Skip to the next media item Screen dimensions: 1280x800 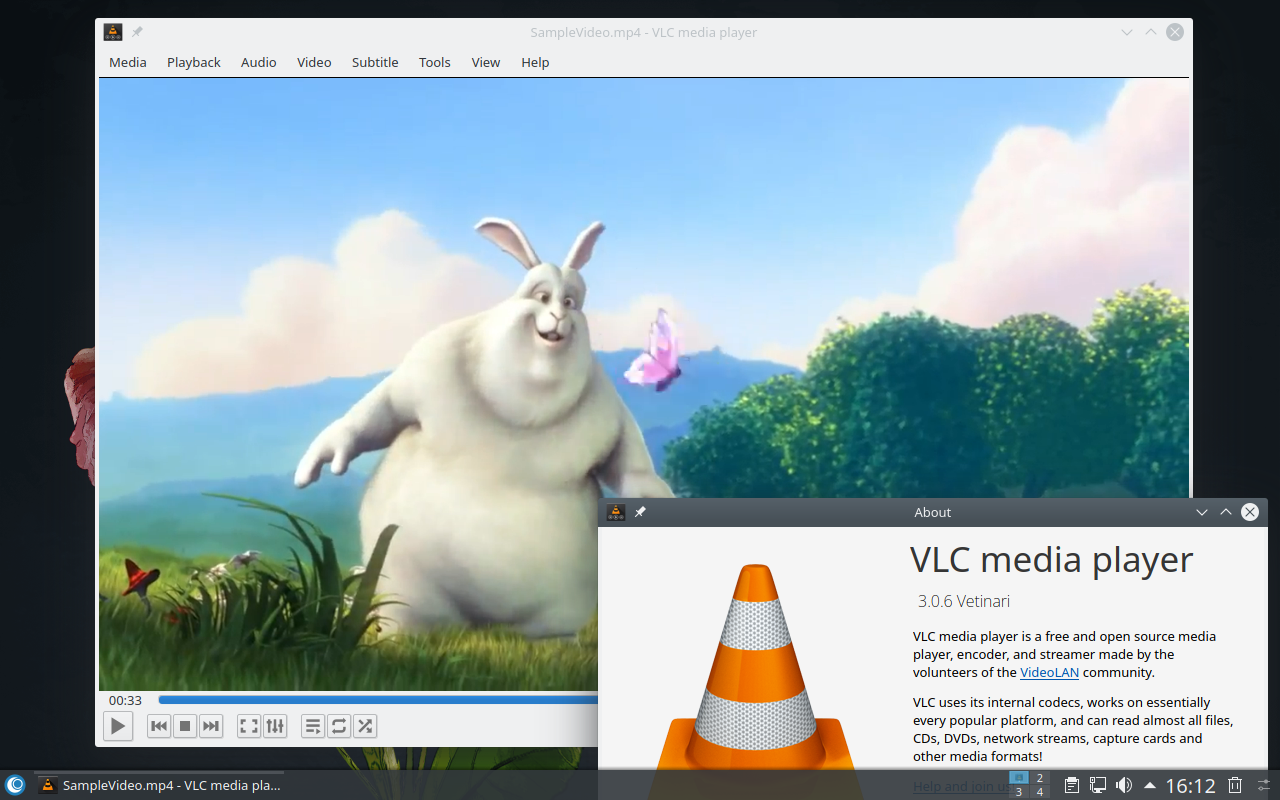[211, 726]
